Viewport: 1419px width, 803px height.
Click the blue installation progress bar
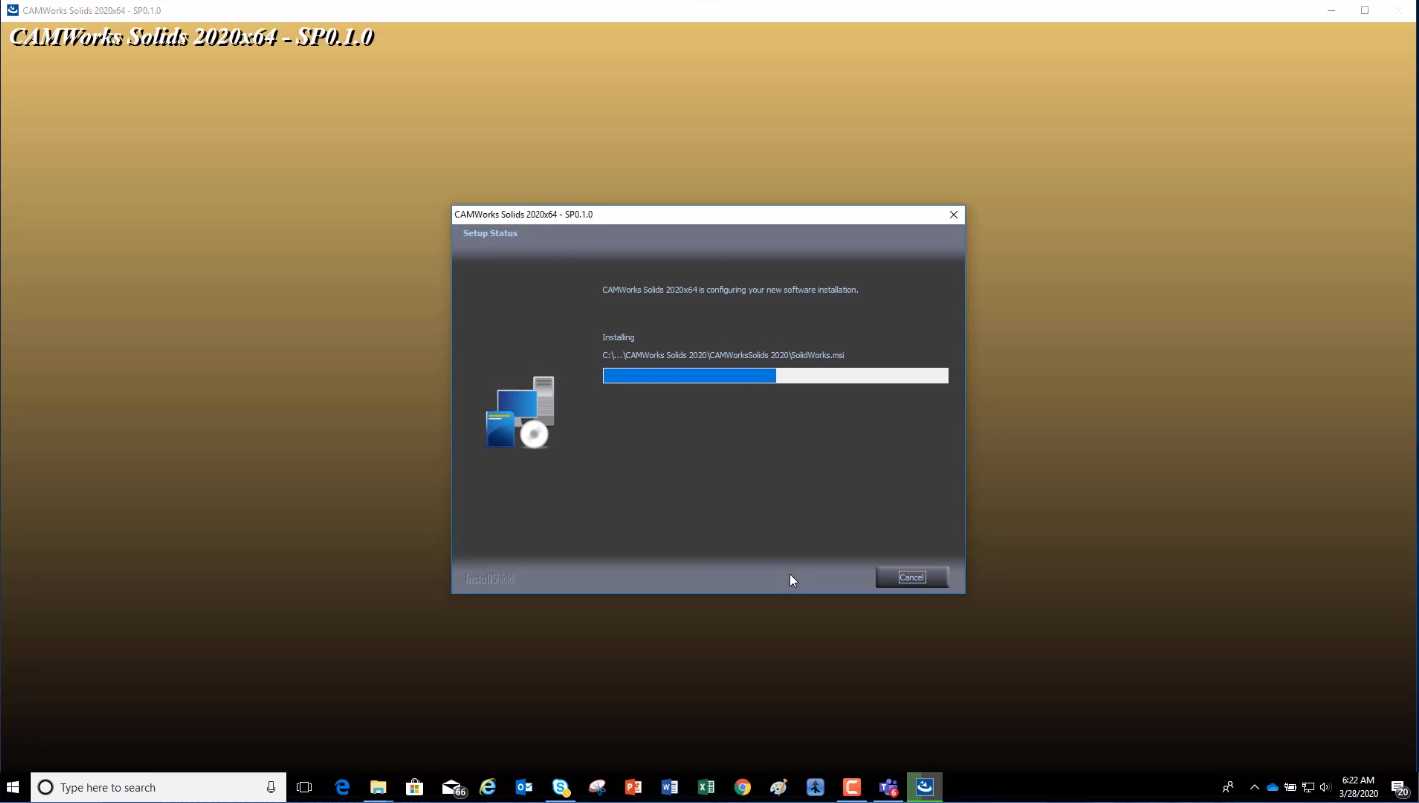point(775,376)
